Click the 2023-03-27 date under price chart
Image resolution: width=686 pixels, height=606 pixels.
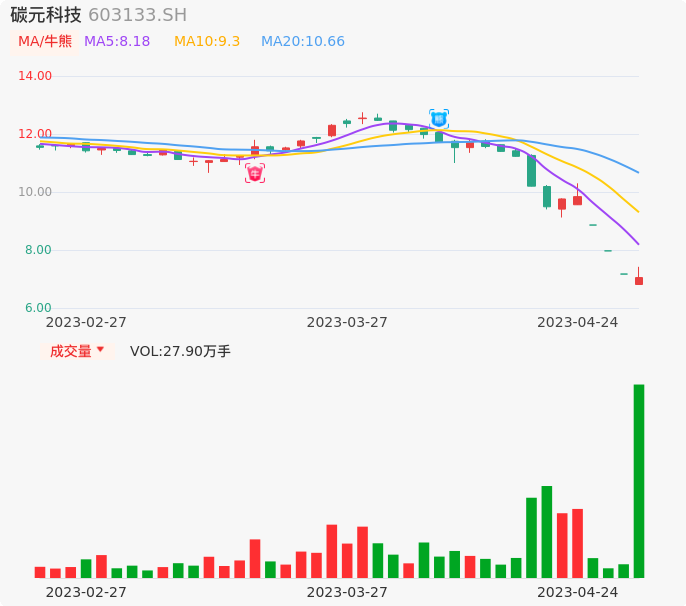tap(347, 322)
